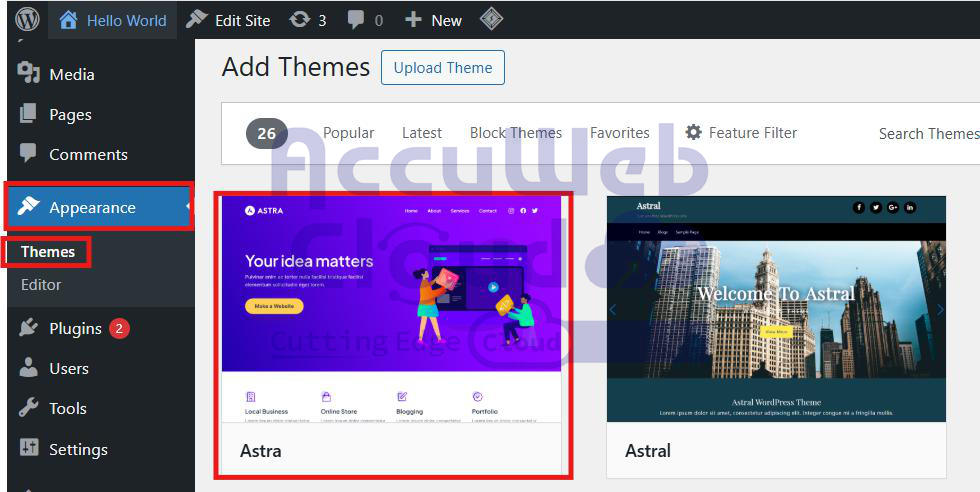Click the Astral theme name

(x=648, y=451)
